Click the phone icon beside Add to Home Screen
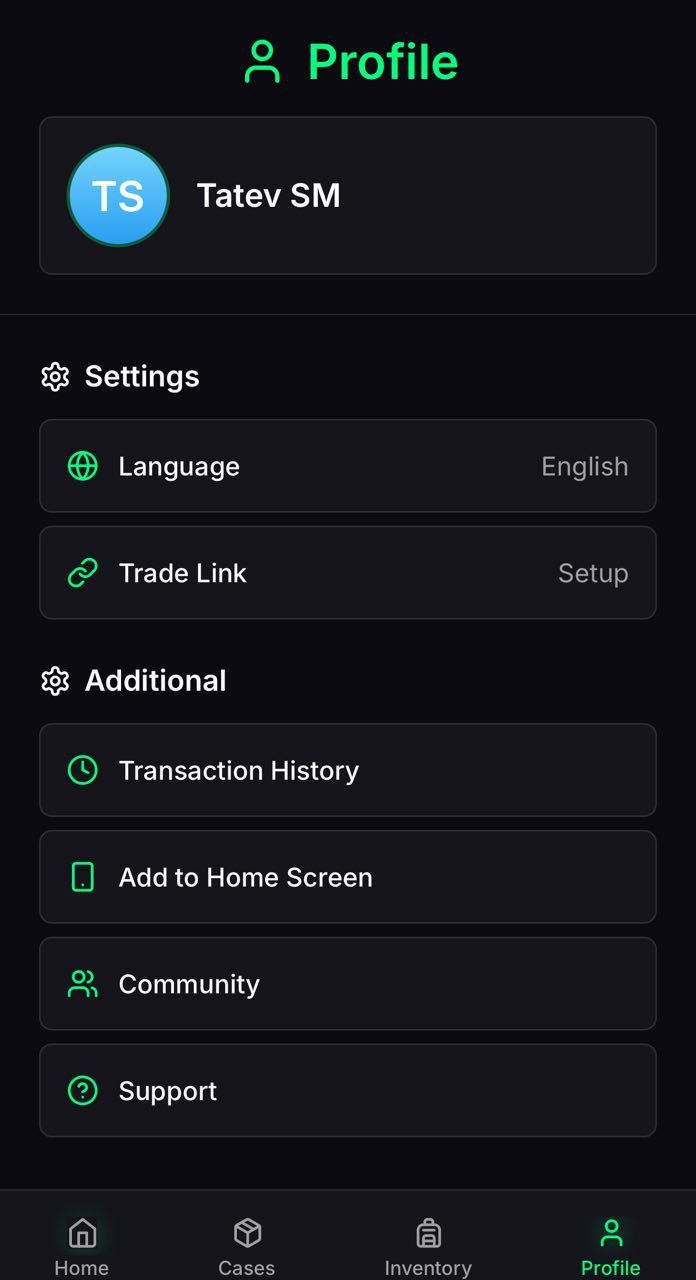 (83, 877)
